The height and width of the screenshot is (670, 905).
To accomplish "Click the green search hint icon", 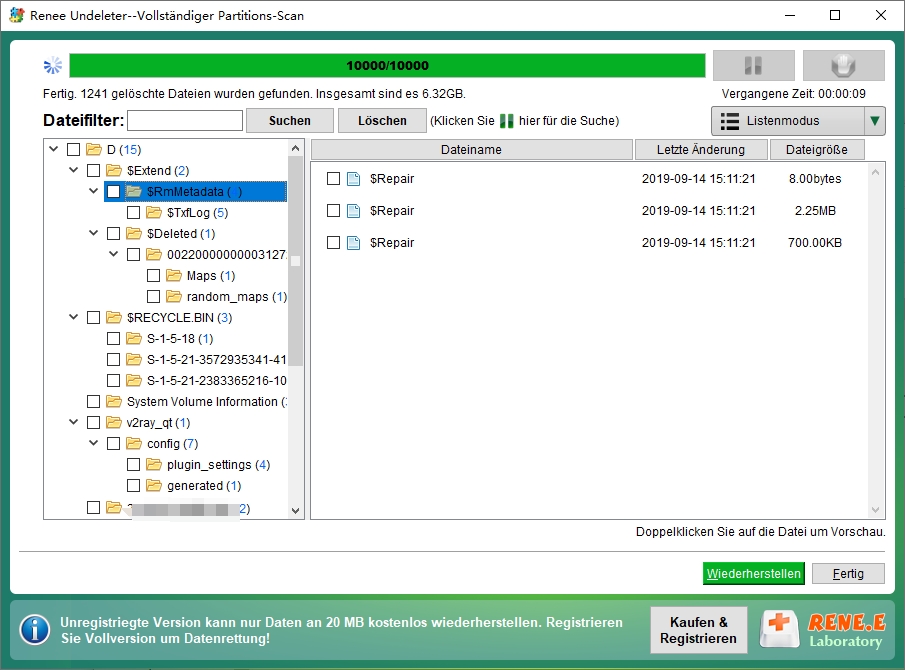I will [507, 121].
